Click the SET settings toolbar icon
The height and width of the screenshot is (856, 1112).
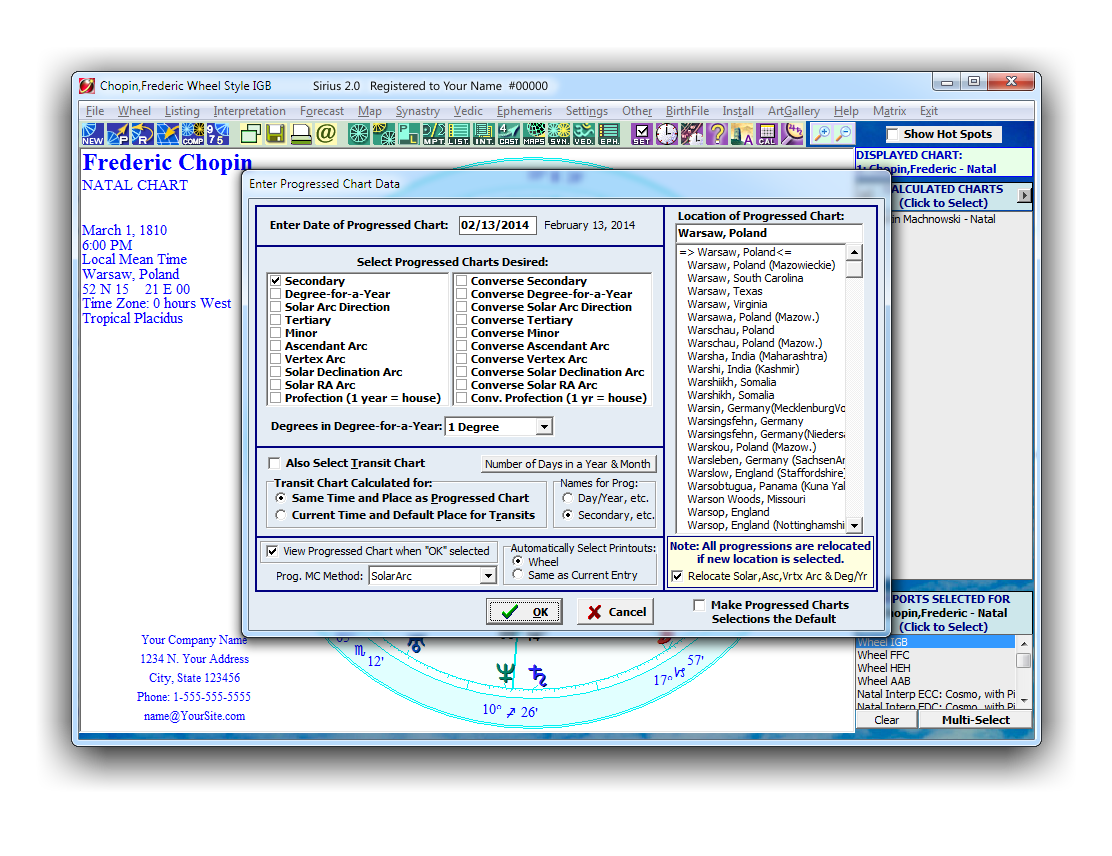point(642,133)
